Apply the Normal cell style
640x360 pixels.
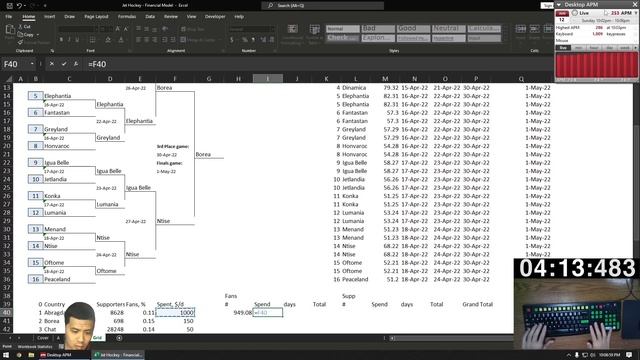[x=343, y=29]
